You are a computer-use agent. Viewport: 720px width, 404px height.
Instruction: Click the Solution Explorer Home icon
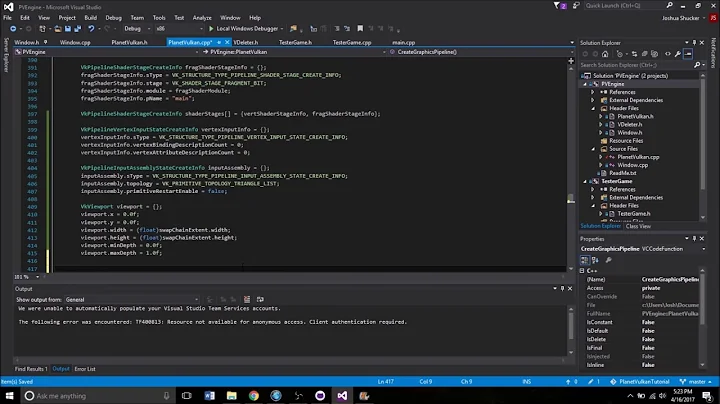click(x=605, y=54)
